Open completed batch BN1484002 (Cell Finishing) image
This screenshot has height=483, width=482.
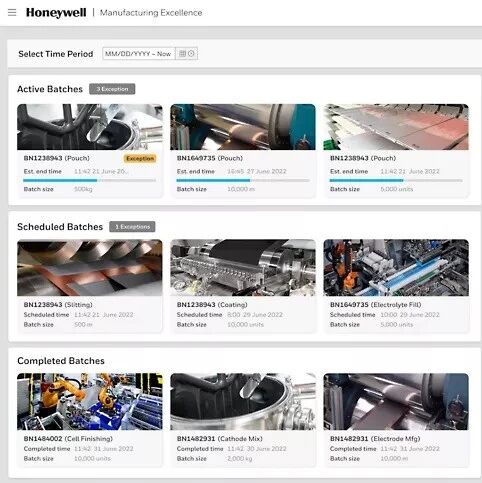point(90,402)
